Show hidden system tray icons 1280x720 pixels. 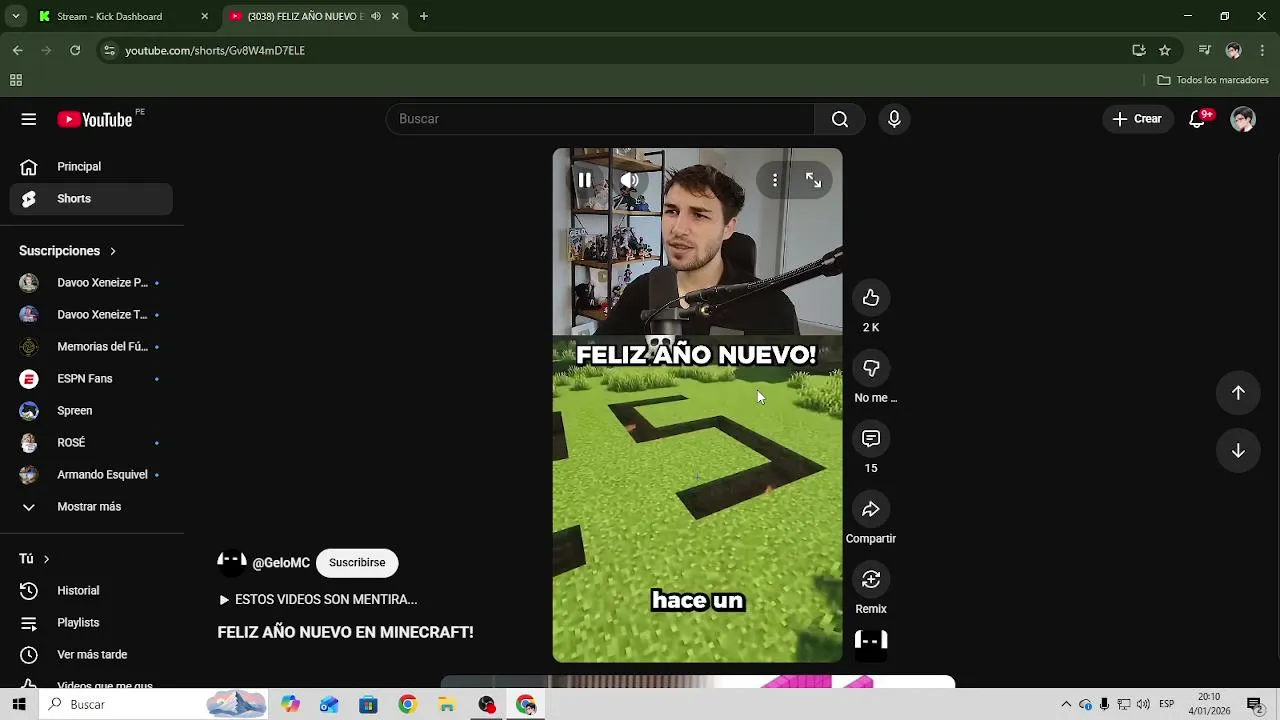click(1066, 704)
